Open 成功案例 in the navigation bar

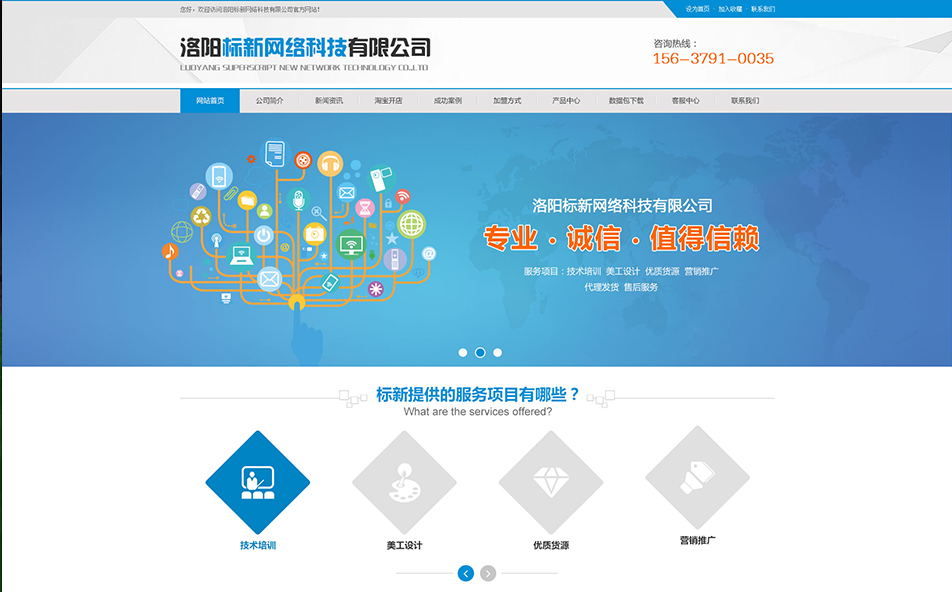coord(447,101)
